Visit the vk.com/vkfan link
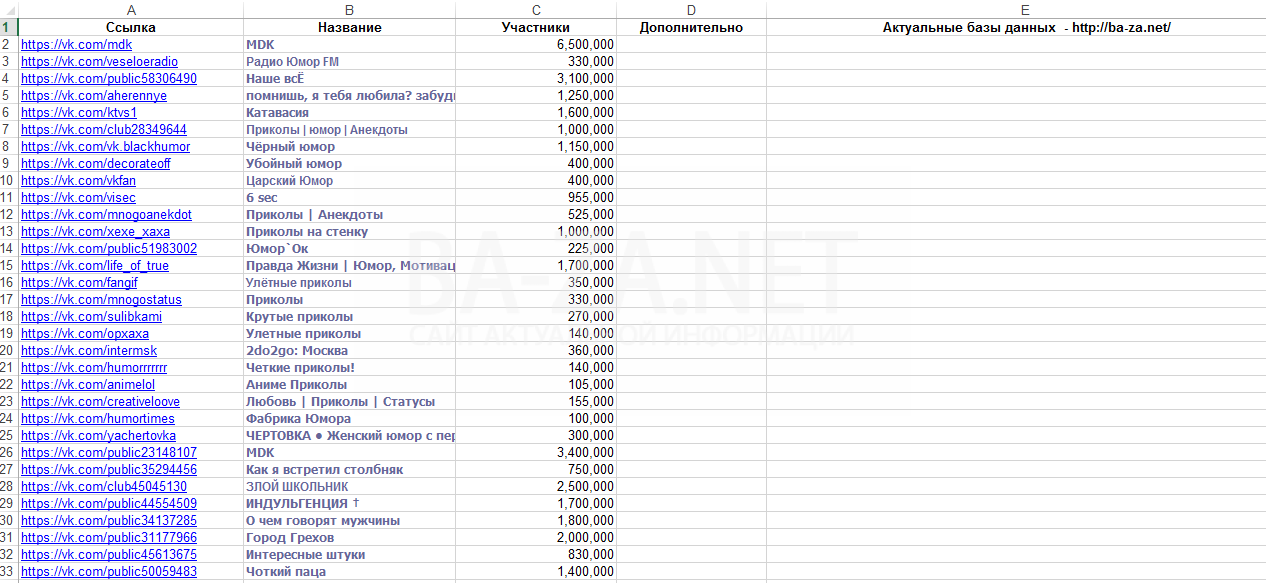The image size is (1266, 583). pyautogui.click(x=78, y=180)
